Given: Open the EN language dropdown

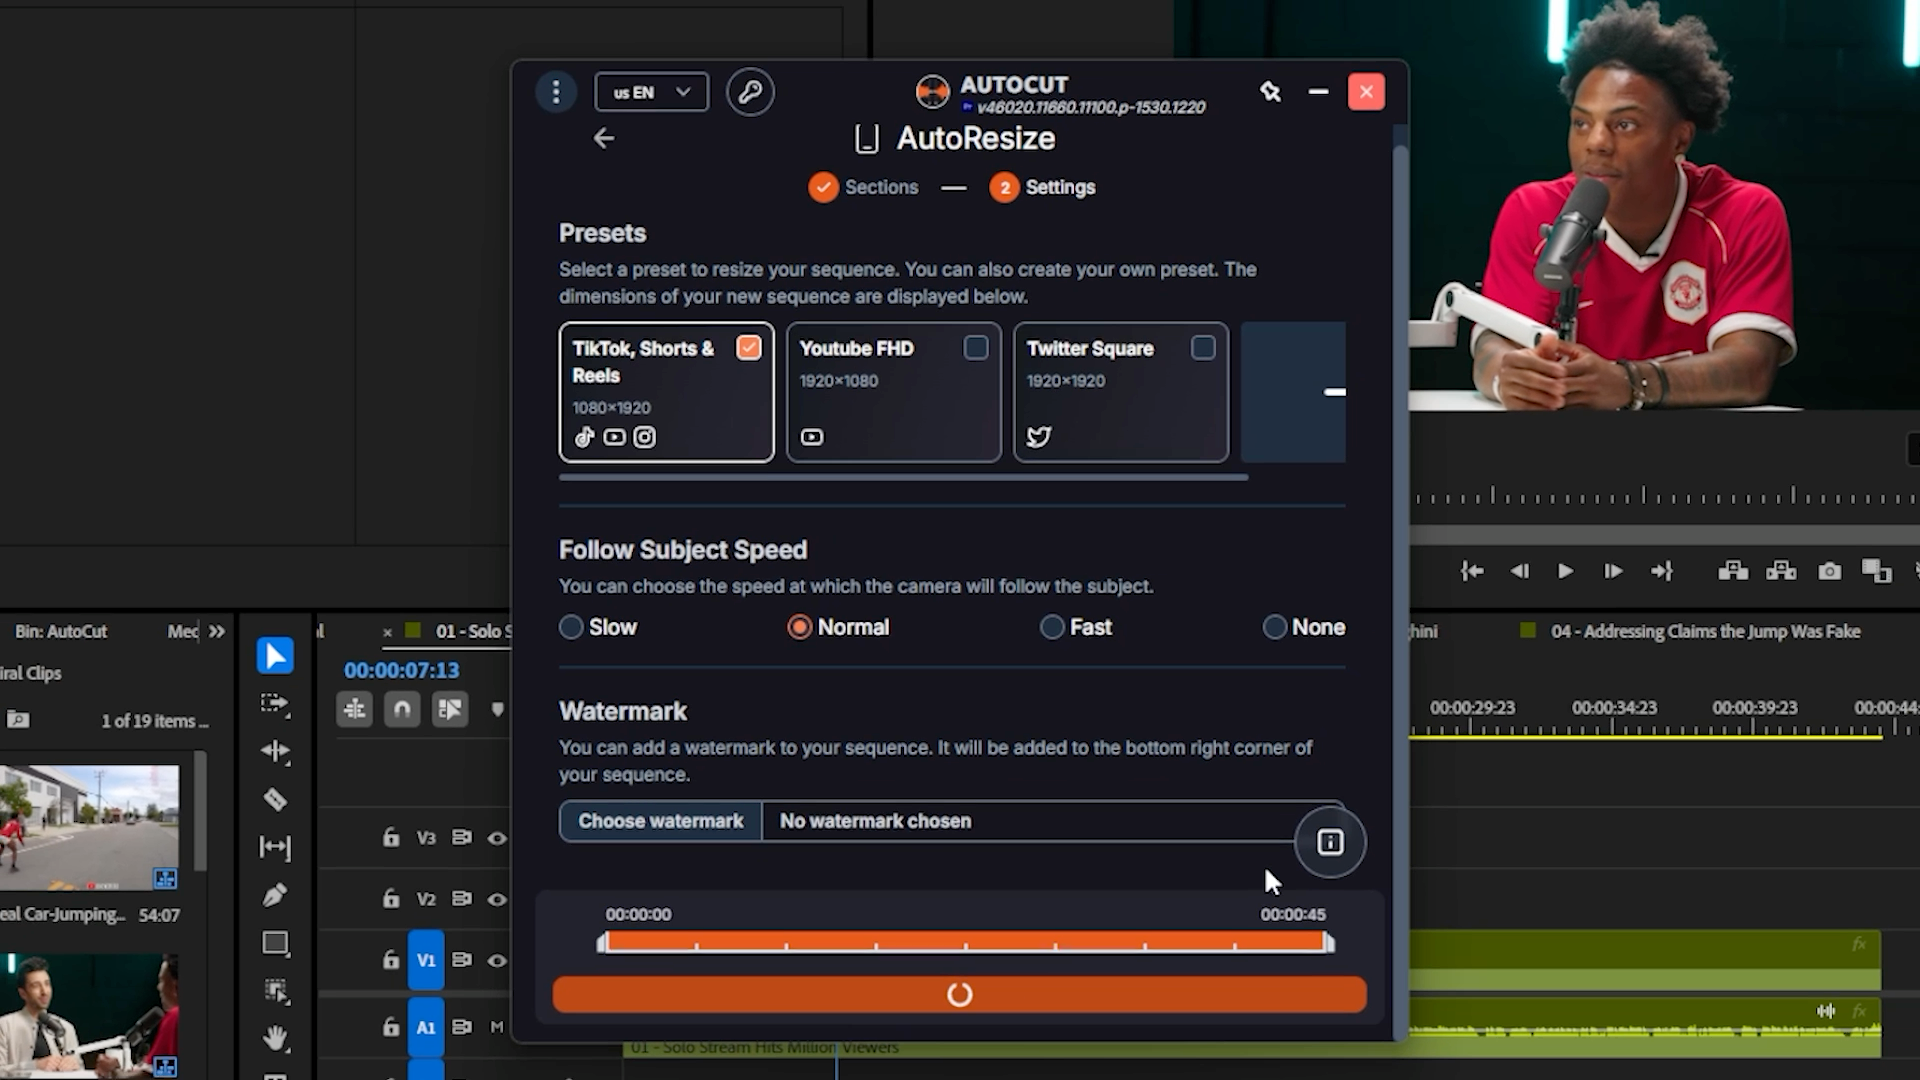Looking at the screenshot, I should (x=651, y=92).
